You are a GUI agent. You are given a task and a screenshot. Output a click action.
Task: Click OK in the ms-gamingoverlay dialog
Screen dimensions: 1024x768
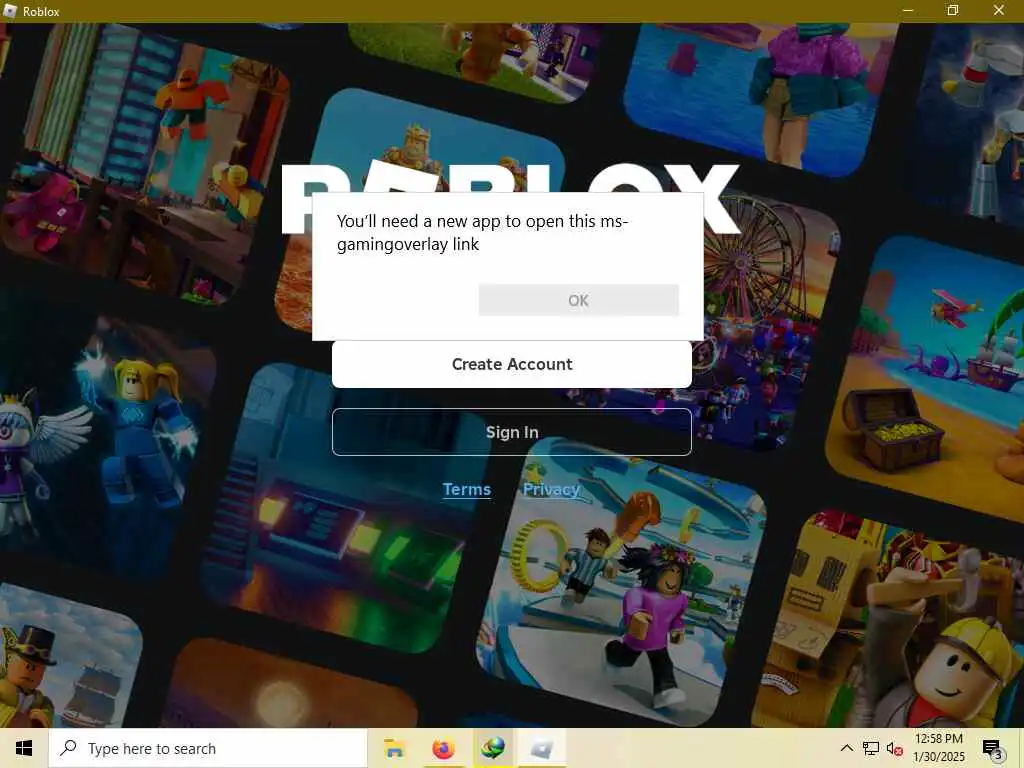579,300
